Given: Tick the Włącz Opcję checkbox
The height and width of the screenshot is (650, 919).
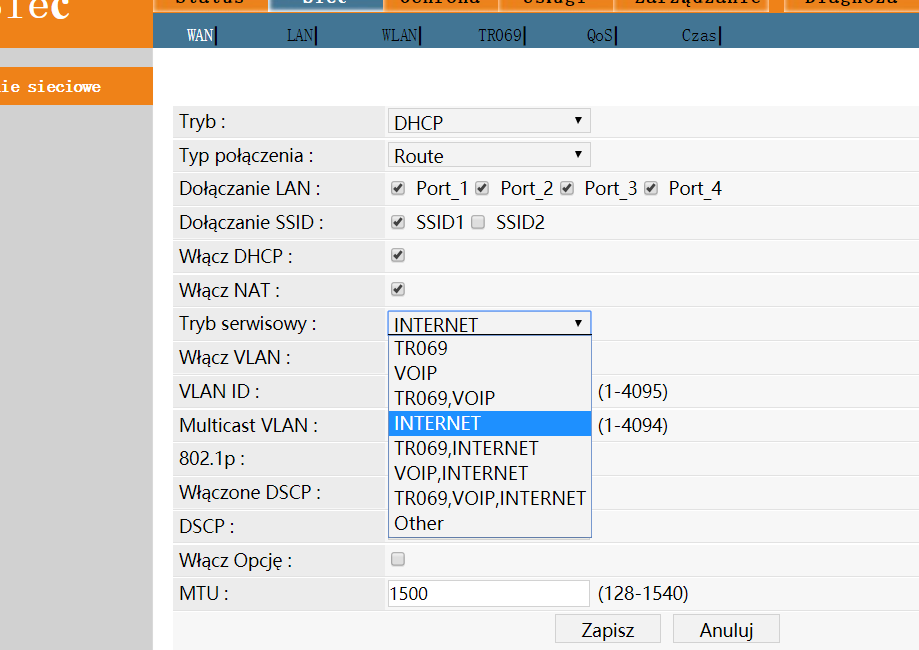Looking at the screenshot, I should point(398,559).
